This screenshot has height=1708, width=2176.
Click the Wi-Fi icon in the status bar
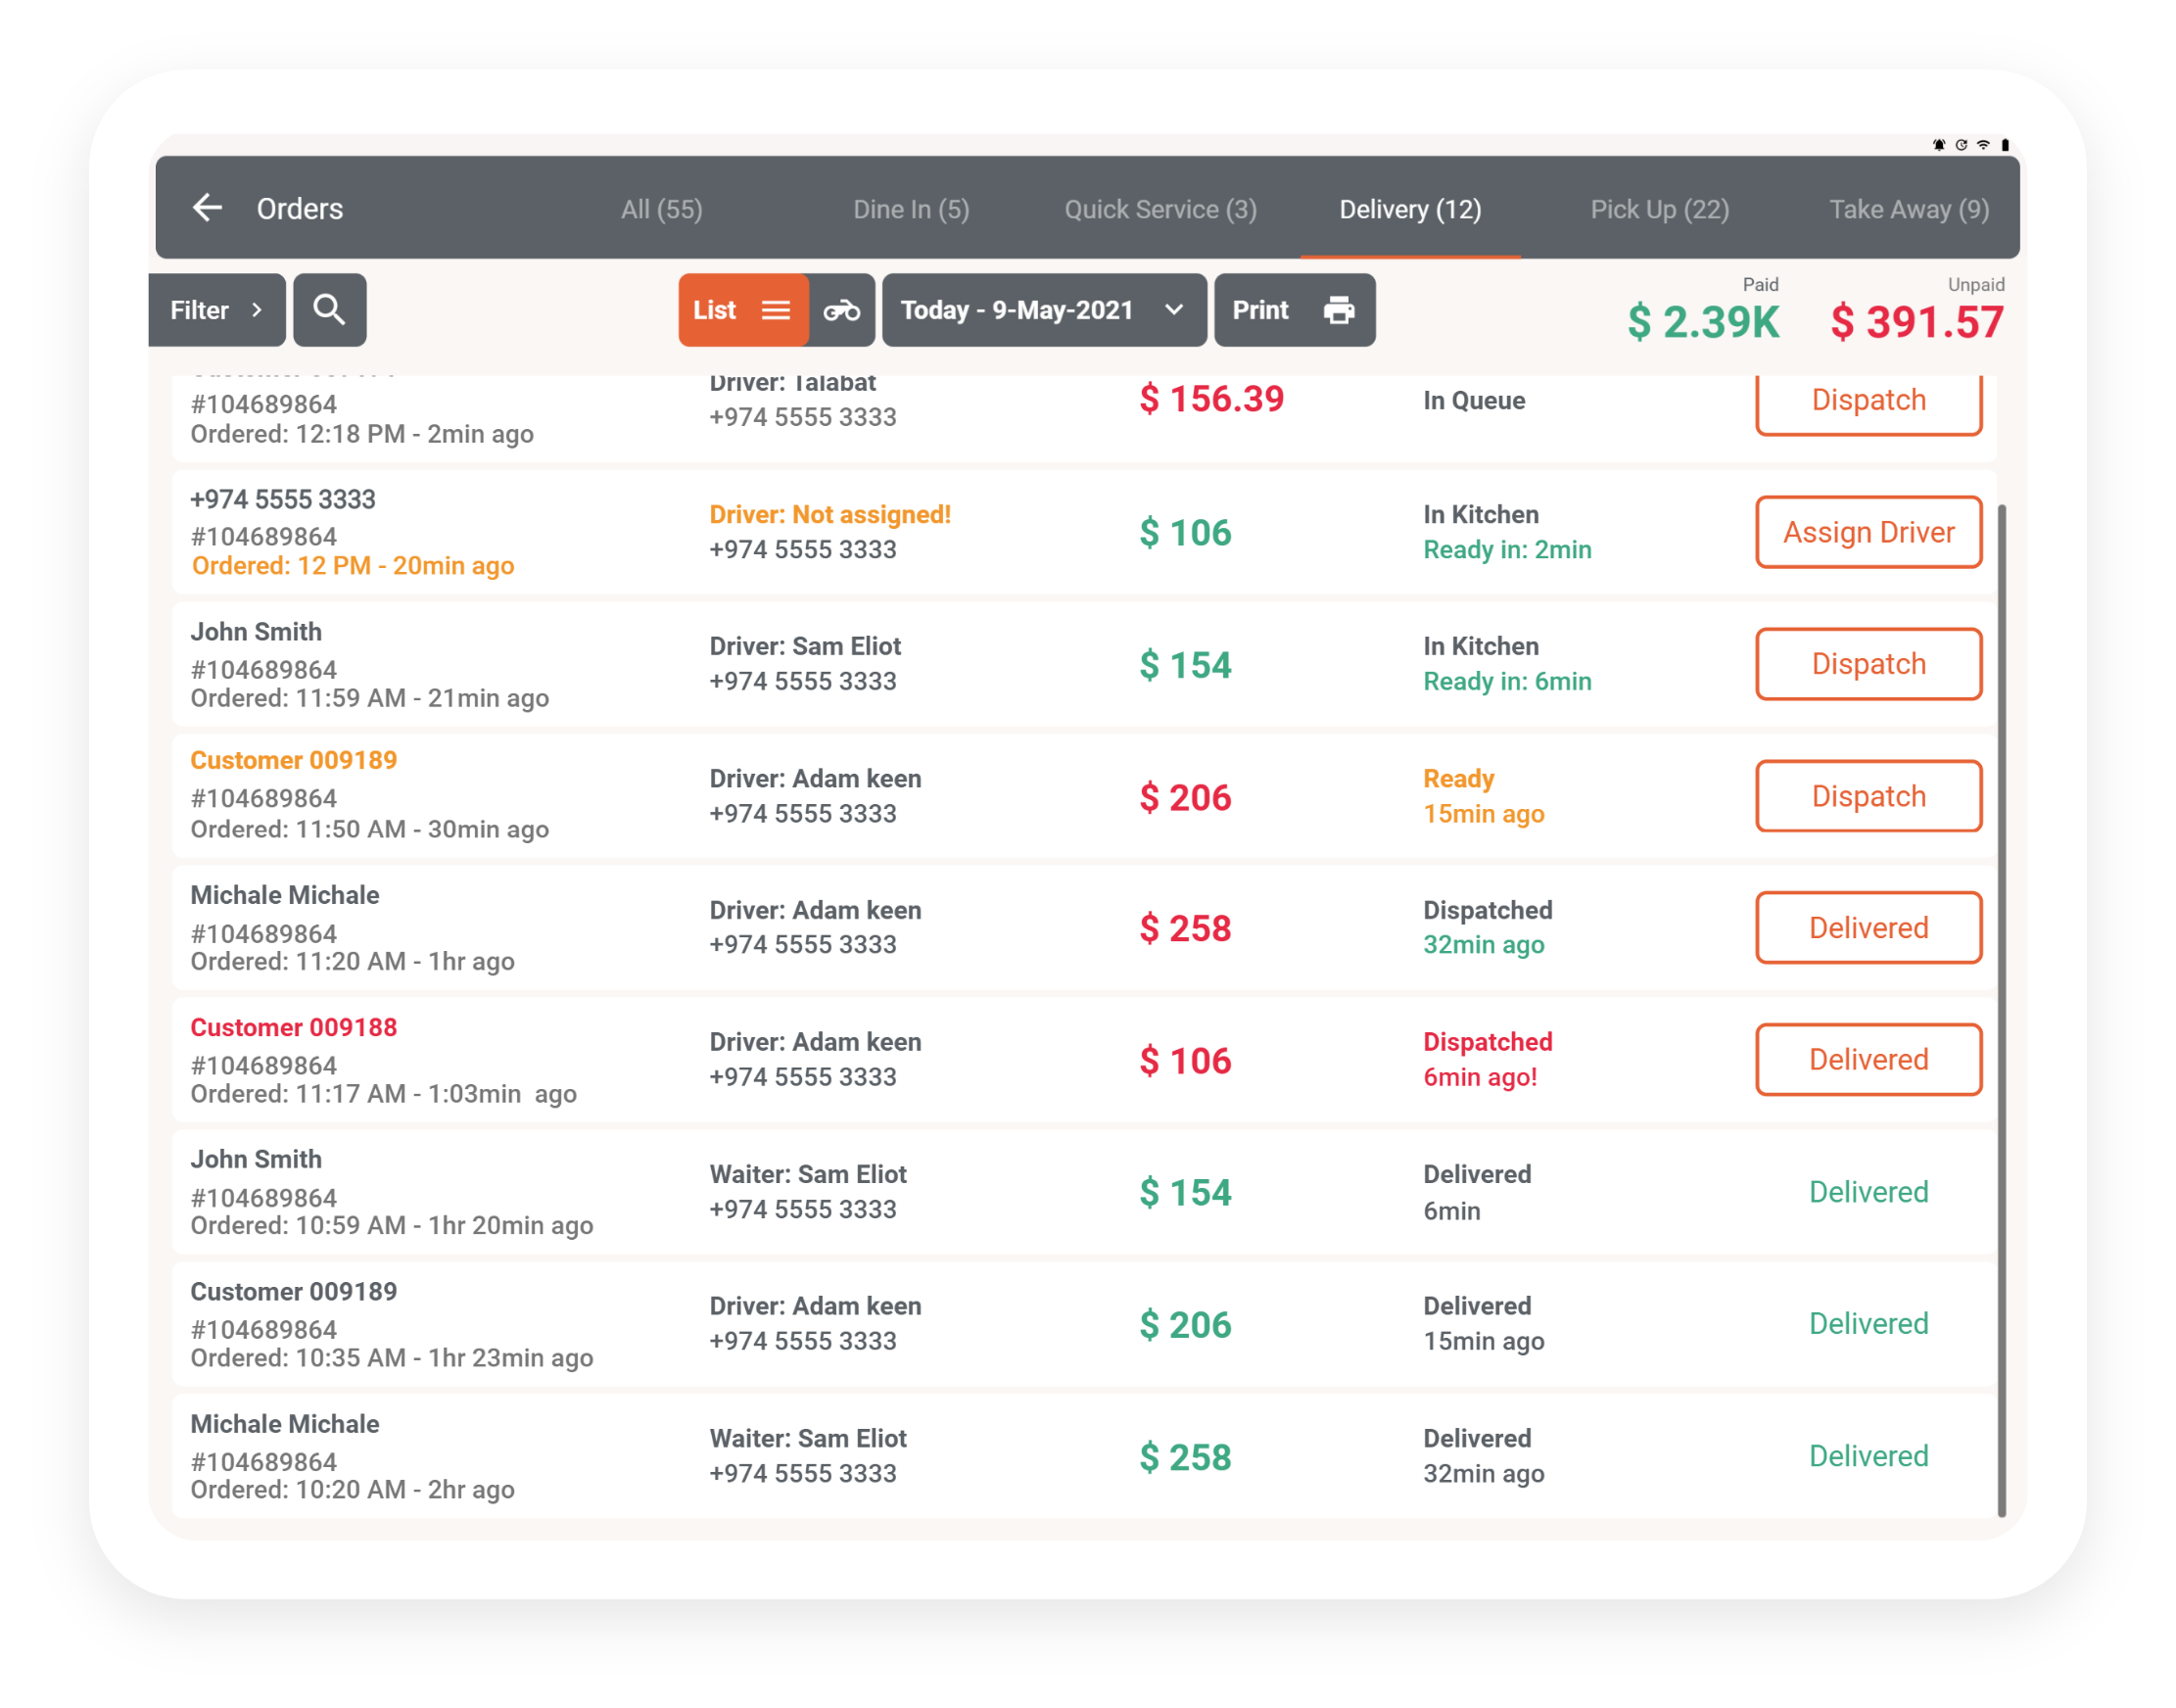pos(1983,143)
